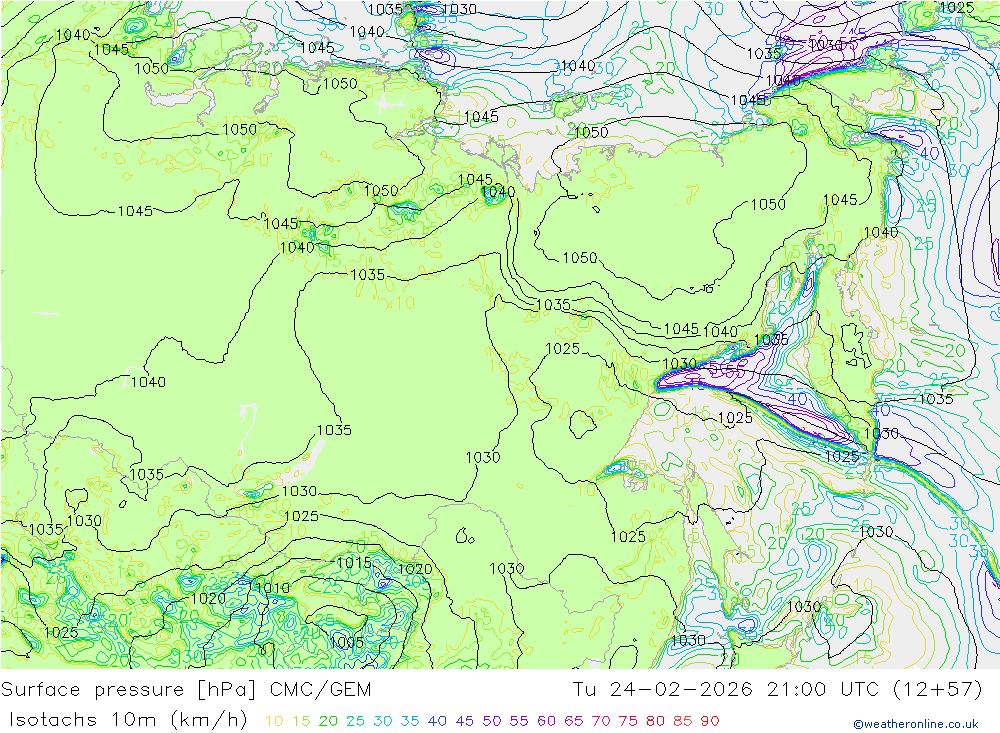This screenshot has height=733, width=1000.
Task: Click the "Tu 24-02-2026 21:00 UTC (12+57)" timestamp
Action: (777, 690)
